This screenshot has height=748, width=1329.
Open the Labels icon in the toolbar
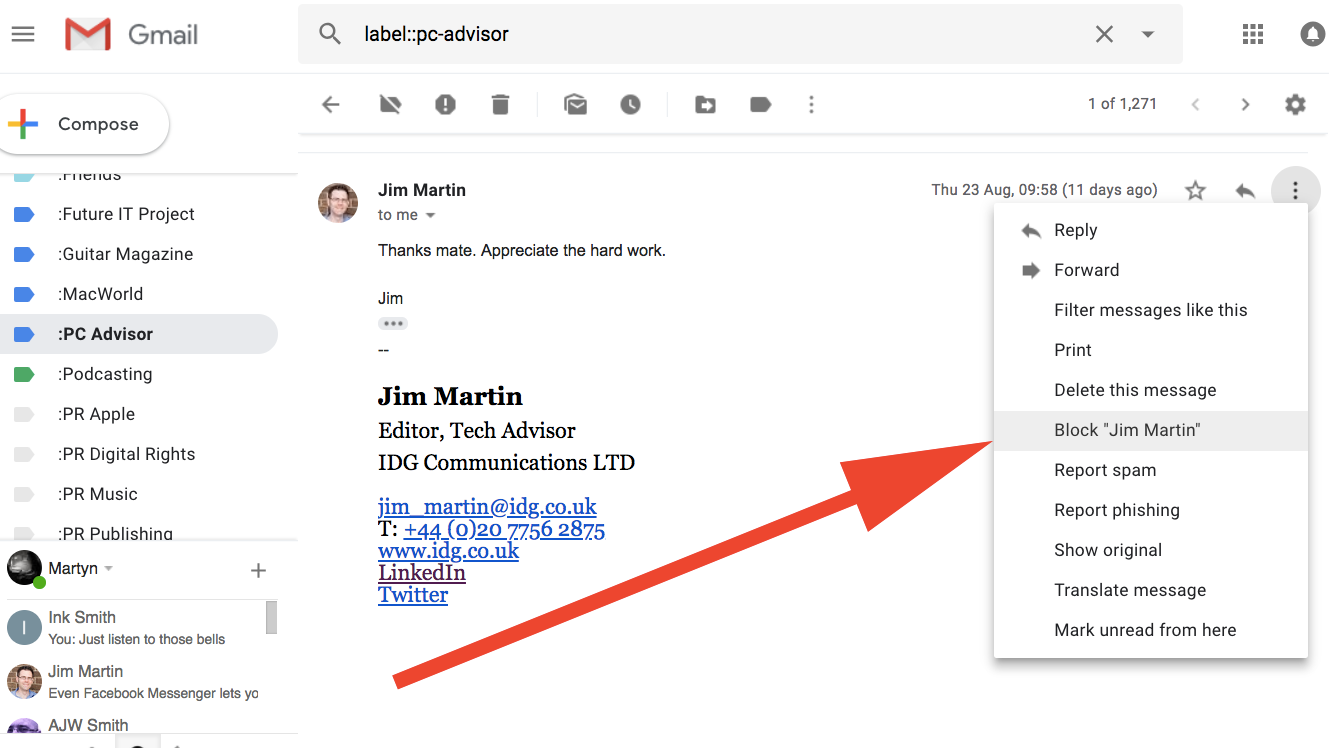pos(760,104)
